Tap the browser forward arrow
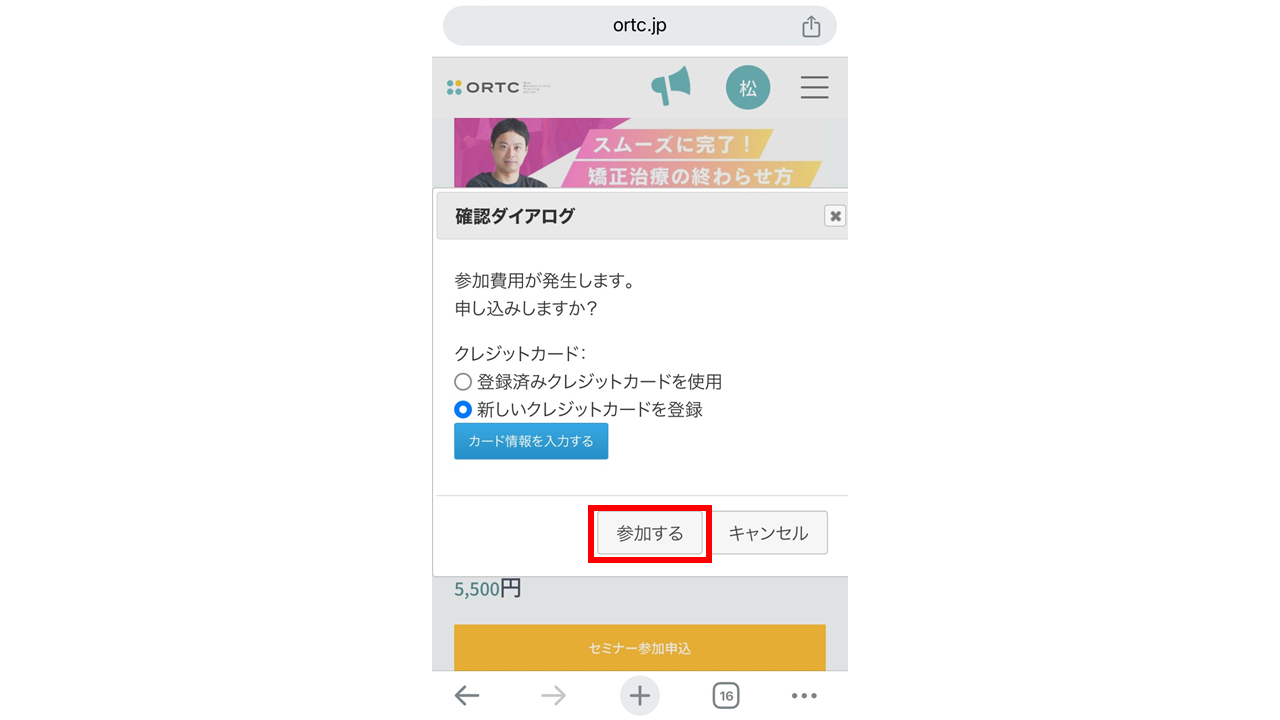 (x=553, y=696)
